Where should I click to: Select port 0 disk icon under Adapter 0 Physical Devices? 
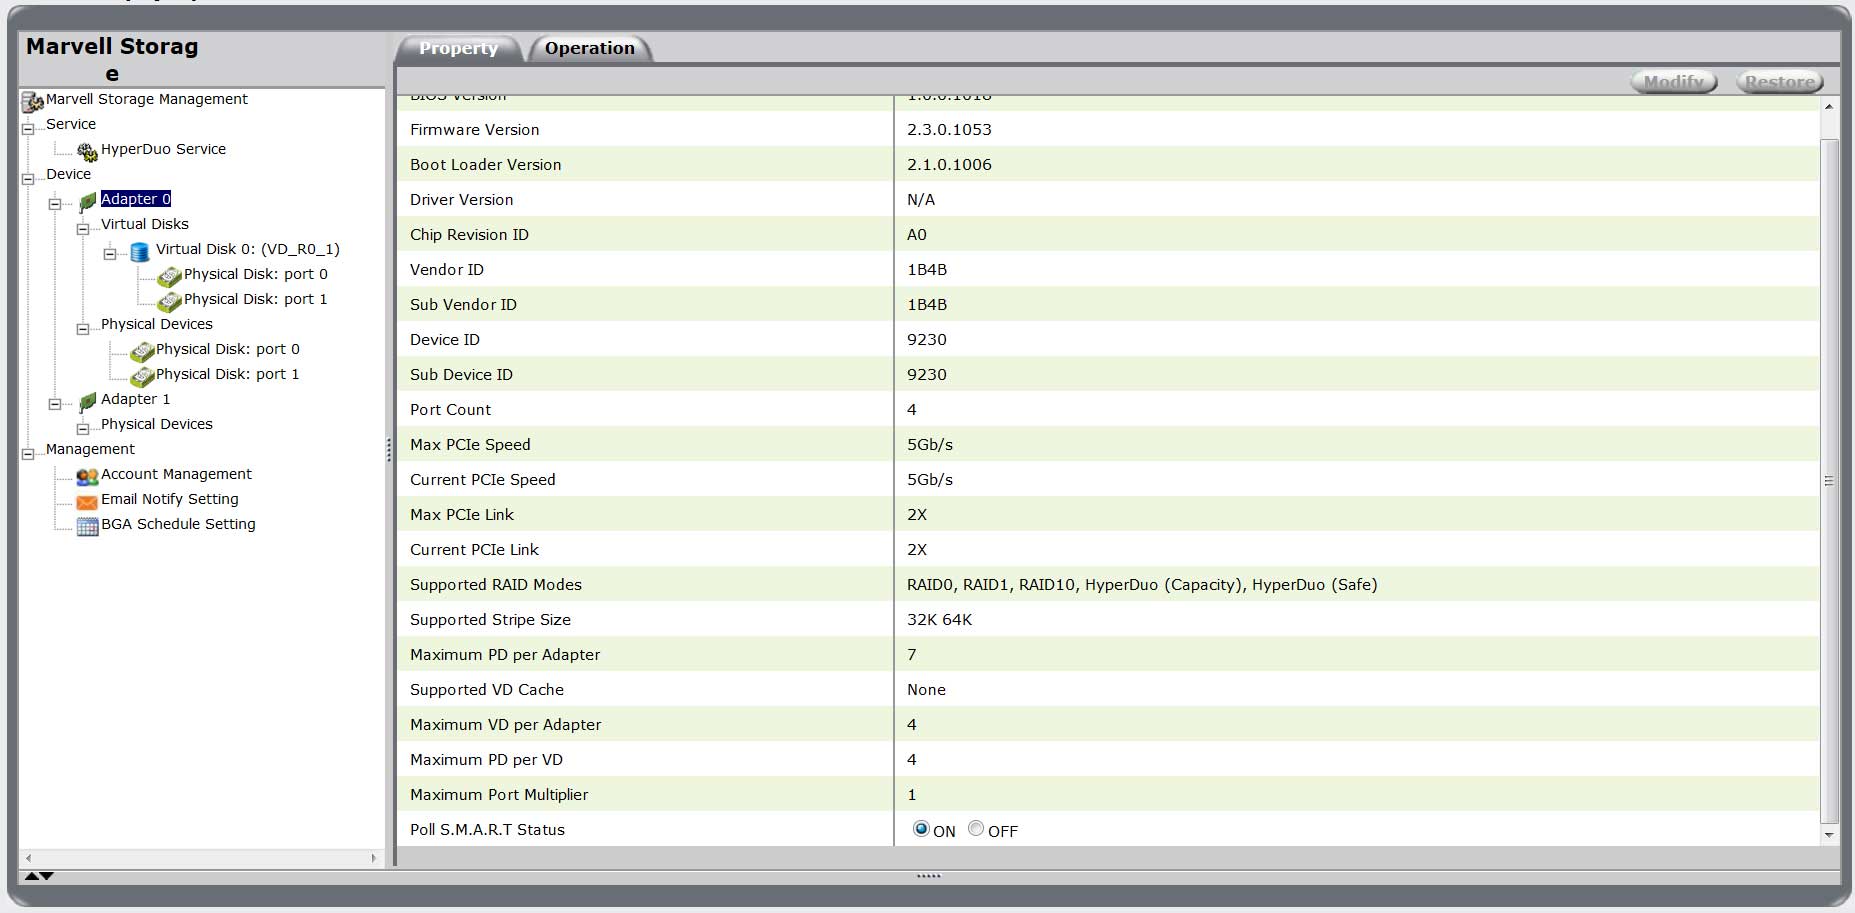(x=142, y=351)
